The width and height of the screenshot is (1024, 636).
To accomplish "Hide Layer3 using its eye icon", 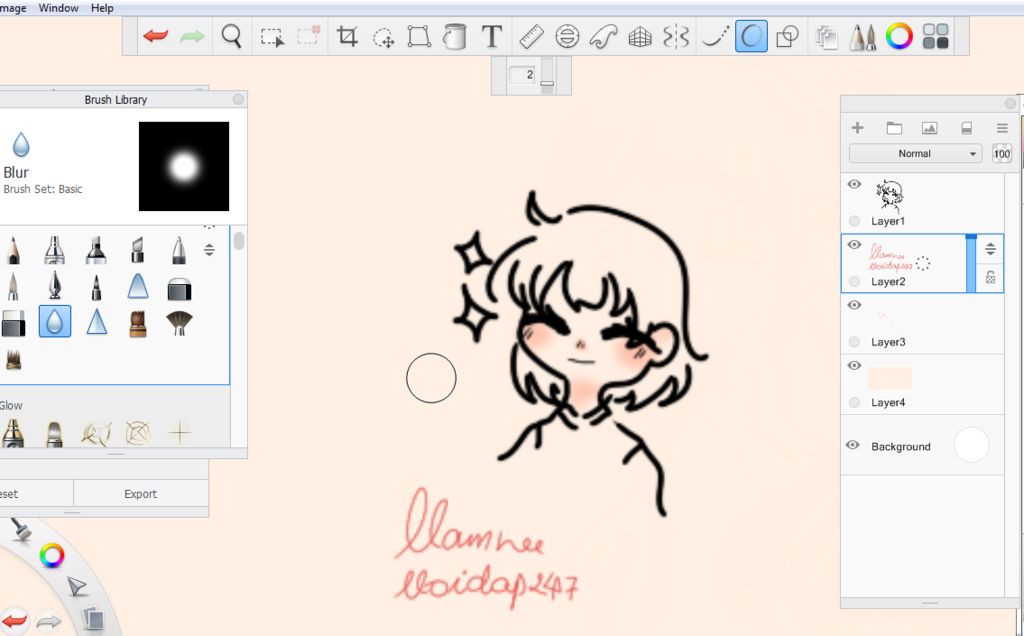I will coord(854,305).
